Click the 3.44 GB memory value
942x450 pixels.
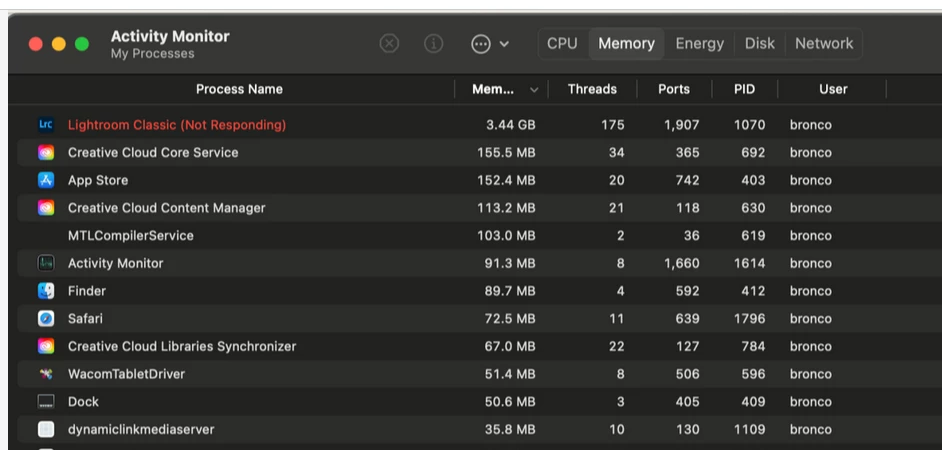pyautogui.click(x=511, y=125)
